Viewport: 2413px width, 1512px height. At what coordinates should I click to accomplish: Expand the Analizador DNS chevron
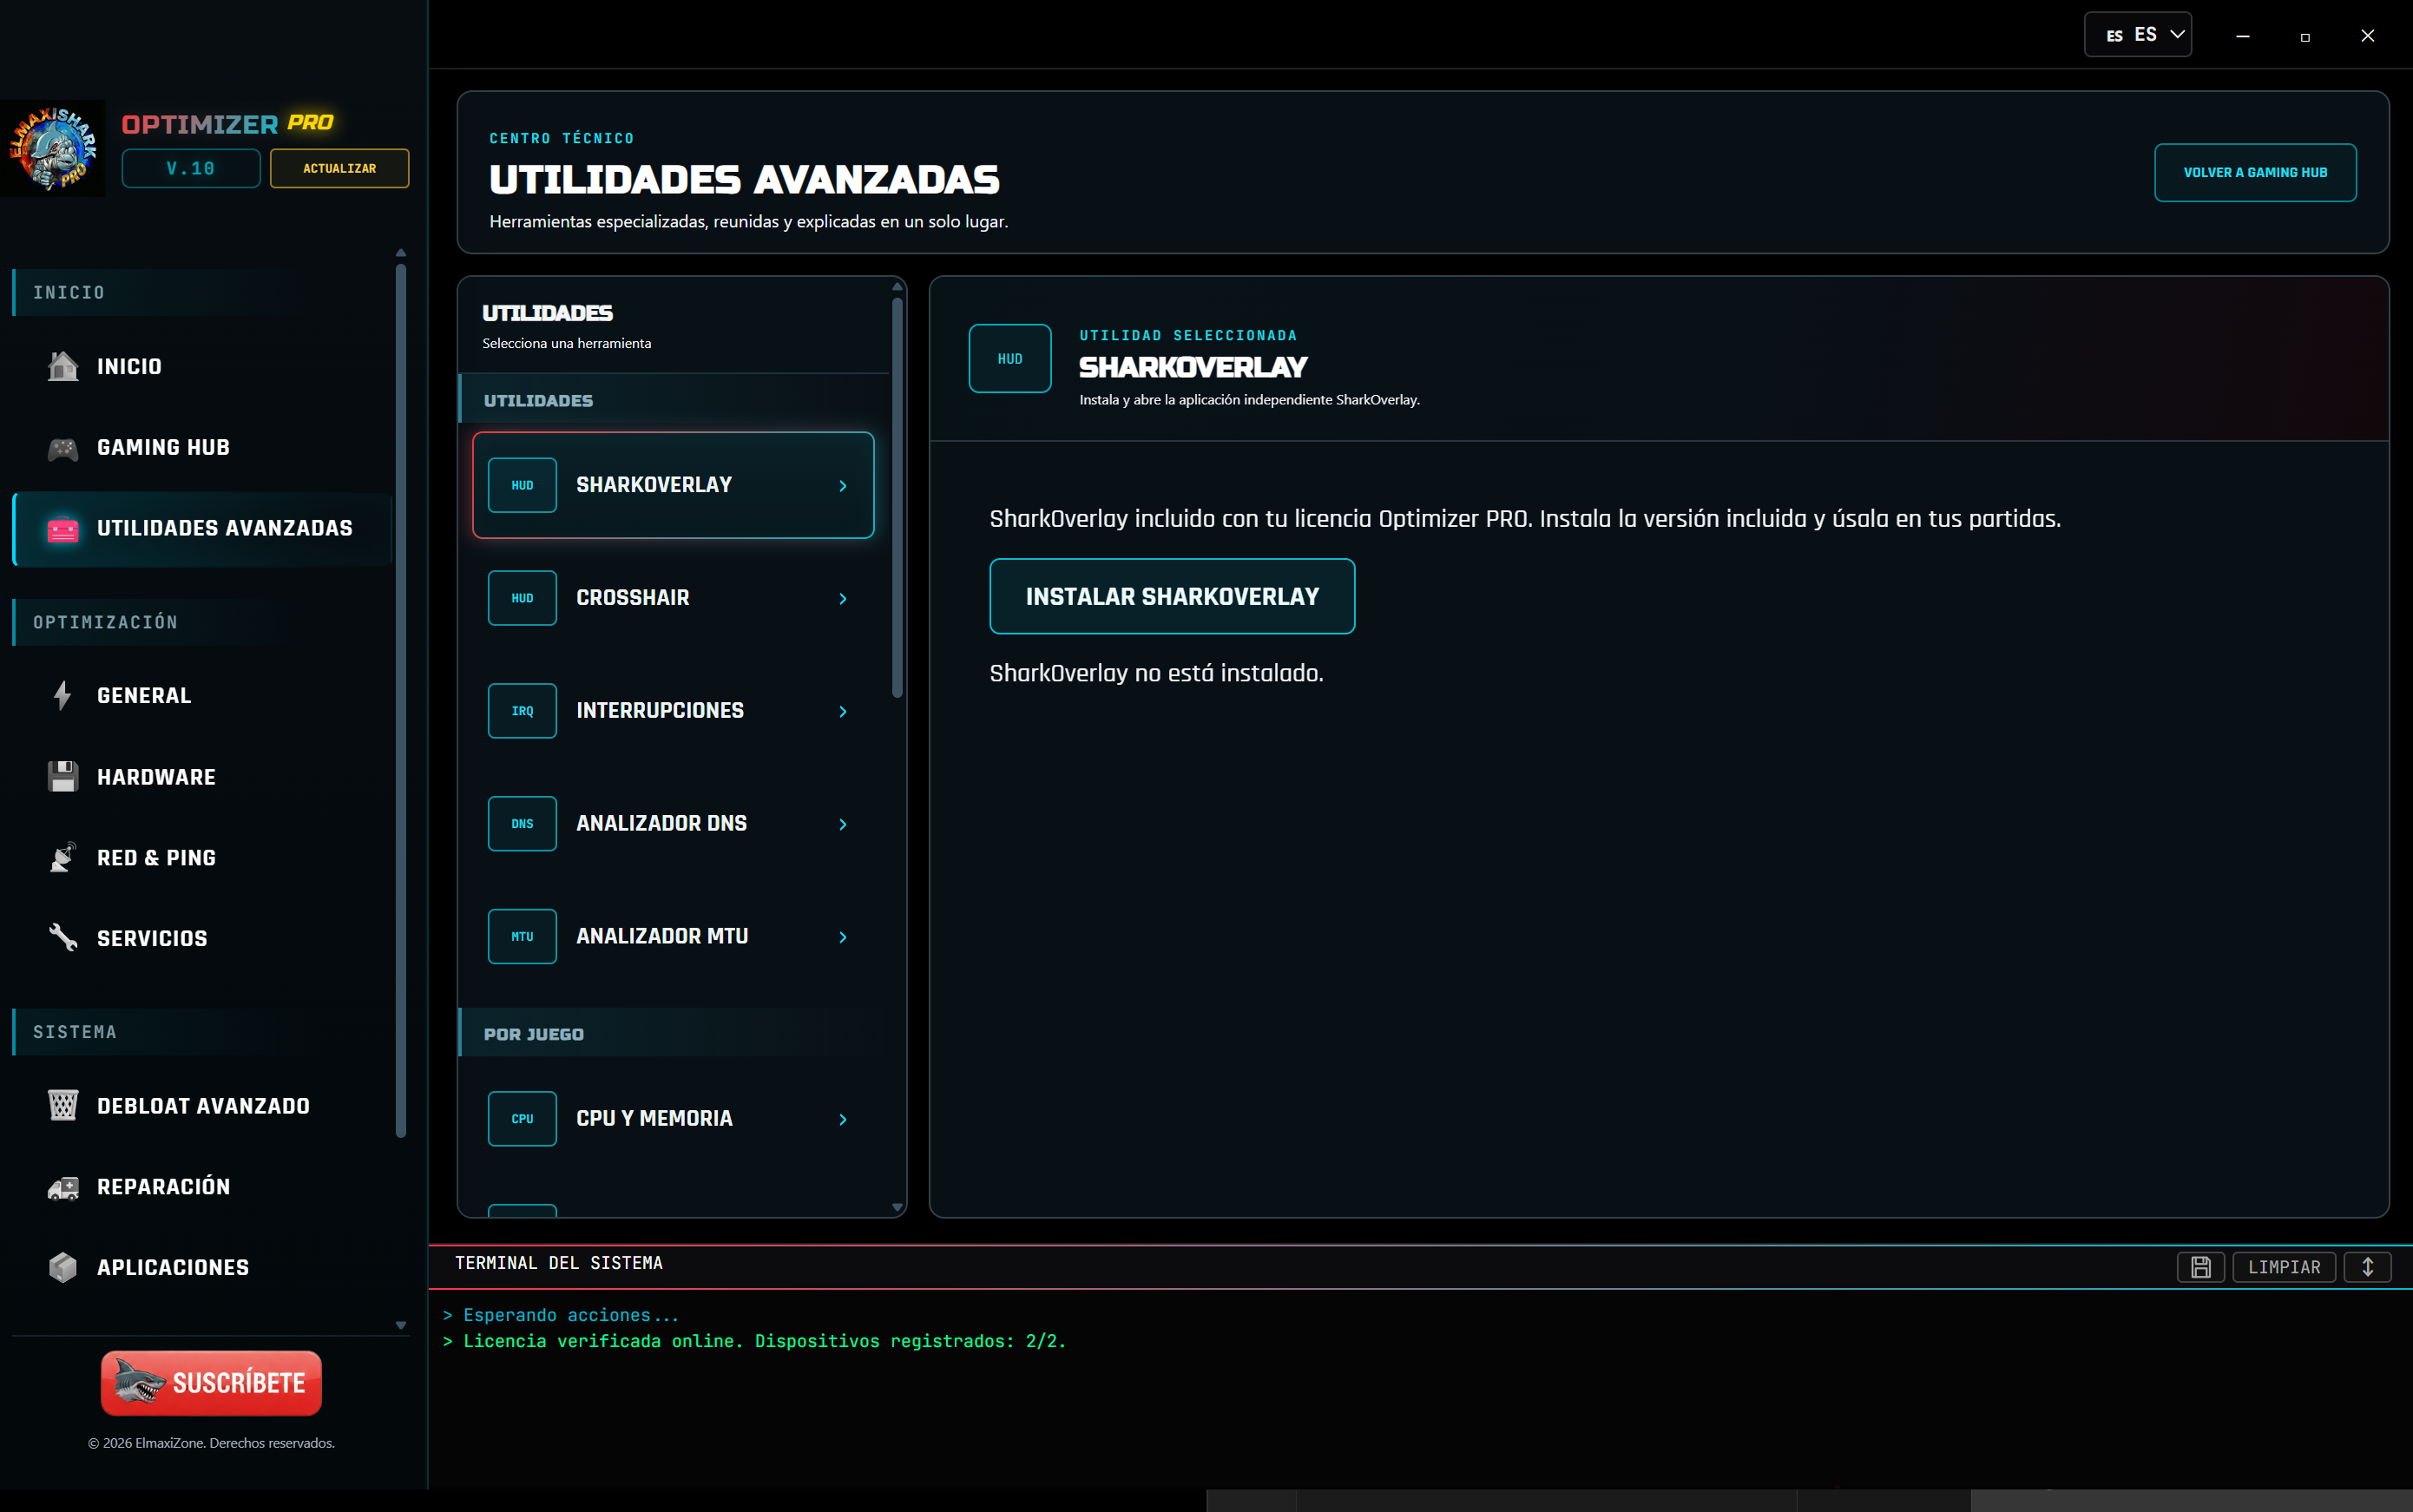tap(843, 825)
